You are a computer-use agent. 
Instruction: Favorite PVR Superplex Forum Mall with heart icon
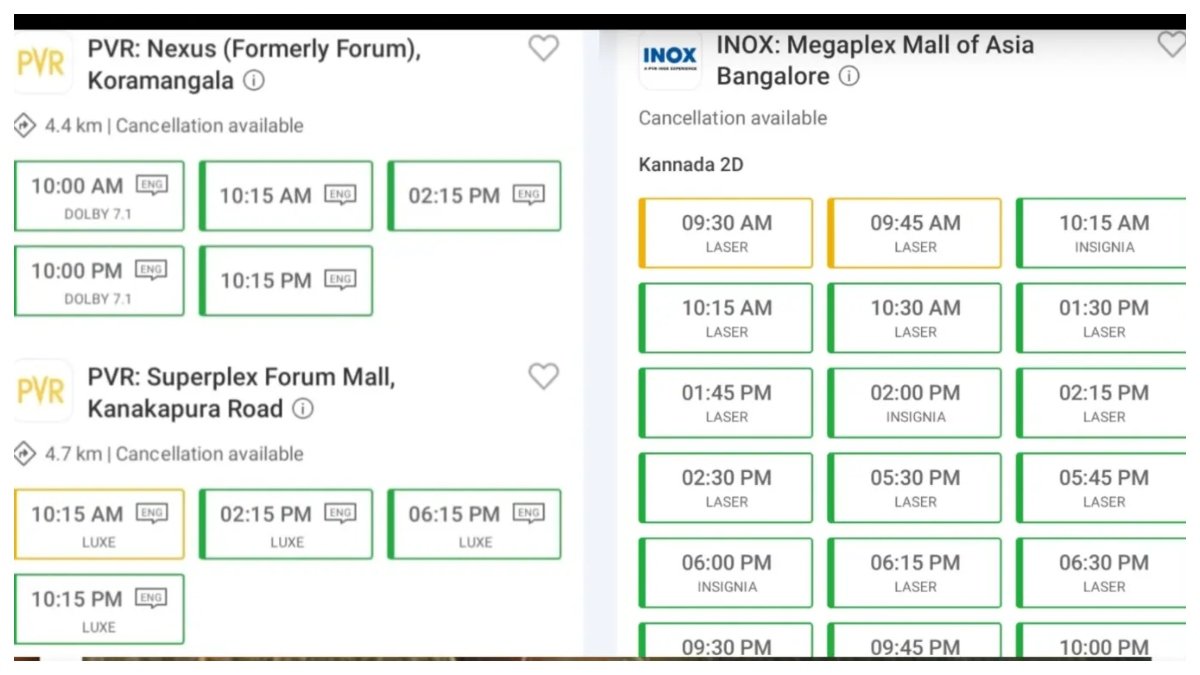pyautogui.click(x=543, y=376)
